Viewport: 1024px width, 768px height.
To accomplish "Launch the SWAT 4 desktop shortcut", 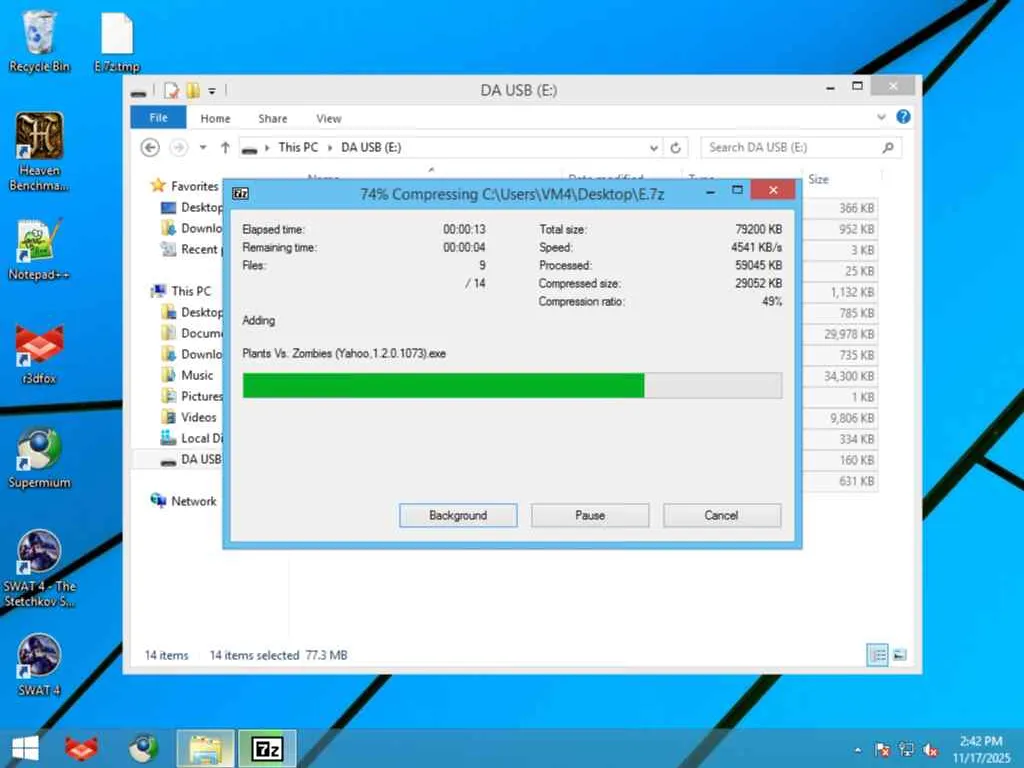I will (x=39, y=665).
